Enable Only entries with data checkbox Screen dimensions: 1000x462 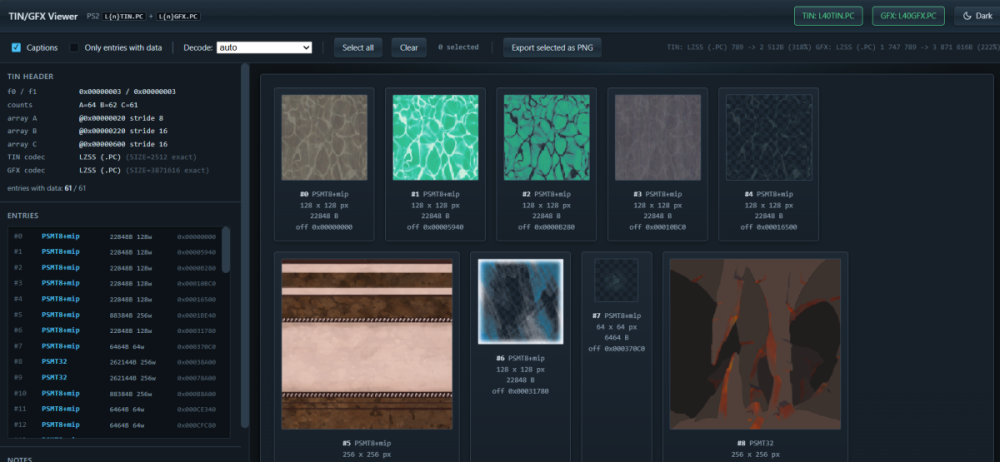tap(75, 47)
